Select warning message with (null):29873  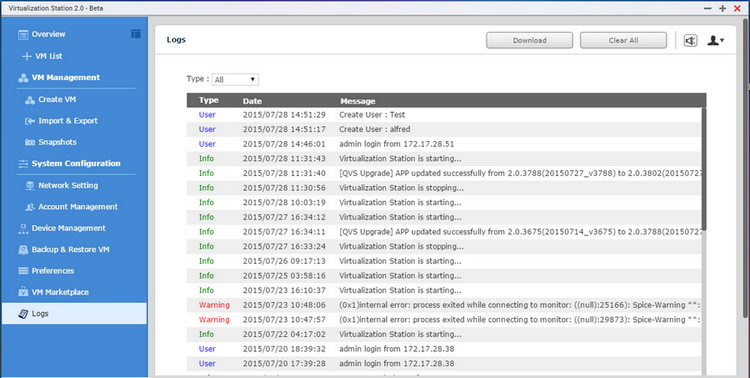pyautogui.click(x=519, y=320)
